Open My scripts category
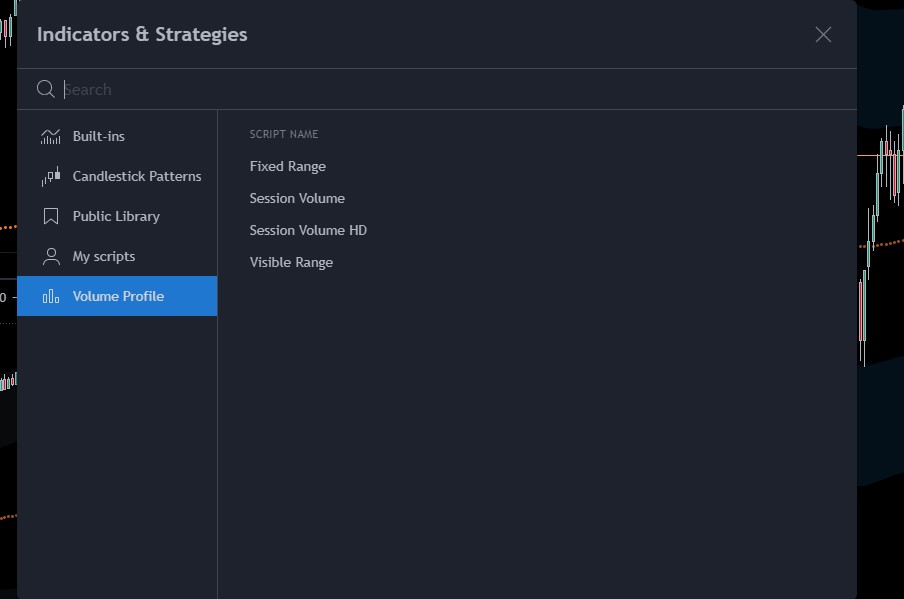The image size is (904, 599). (x=117, y=257)
